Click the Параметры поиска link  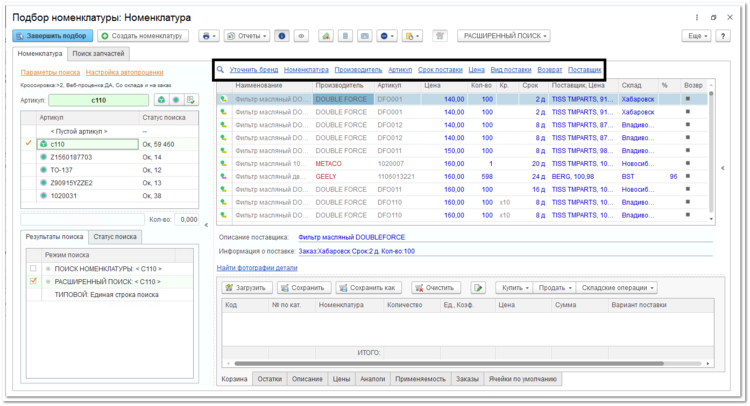point(50,72)
